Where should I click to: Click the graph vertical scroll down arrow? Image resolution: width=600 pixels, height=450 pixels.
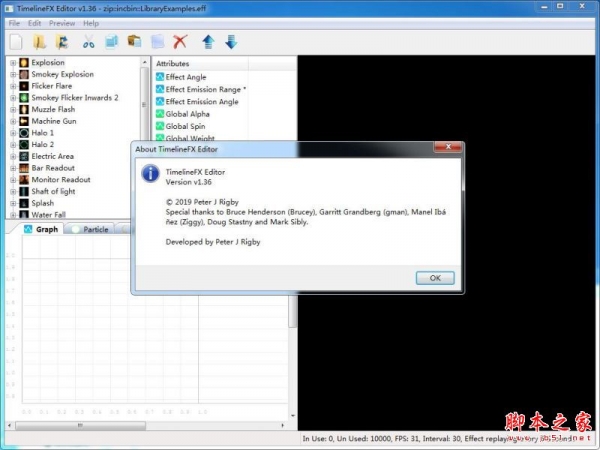pos(293,416)
